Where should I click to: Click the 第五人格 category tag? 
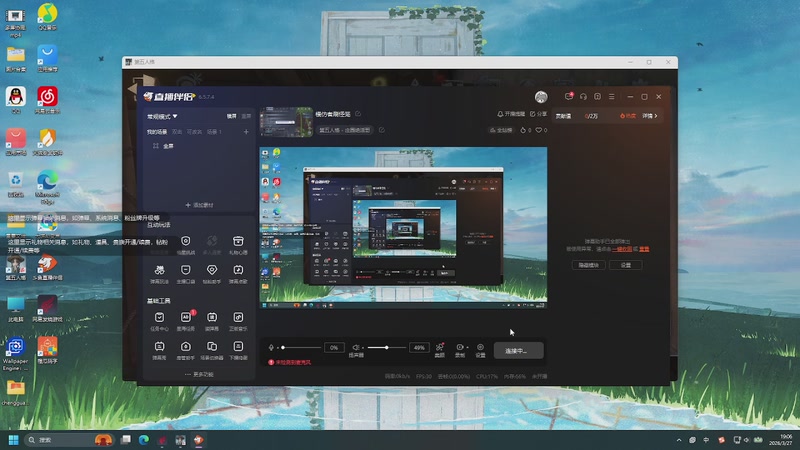345,130
